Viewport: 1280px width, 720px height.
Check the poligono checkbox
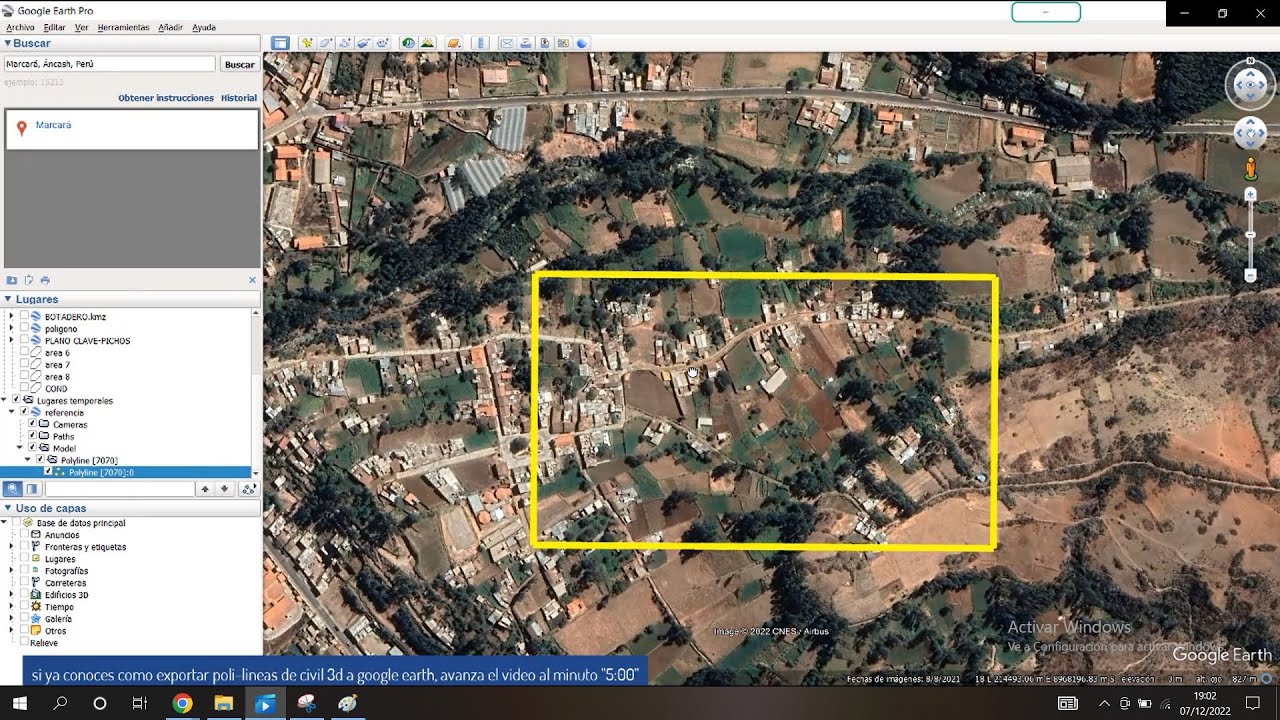24,328
